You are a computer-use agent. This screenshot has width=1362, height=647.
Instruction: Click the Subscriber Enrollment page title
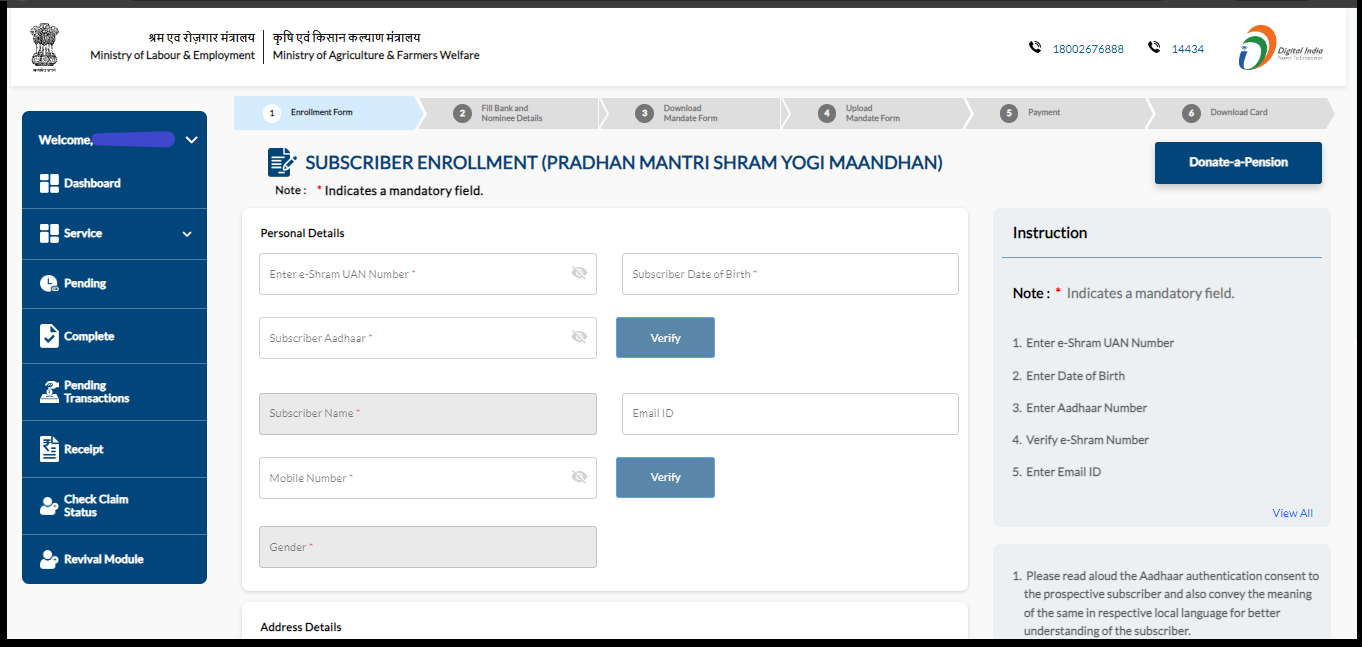pos(624,163)
